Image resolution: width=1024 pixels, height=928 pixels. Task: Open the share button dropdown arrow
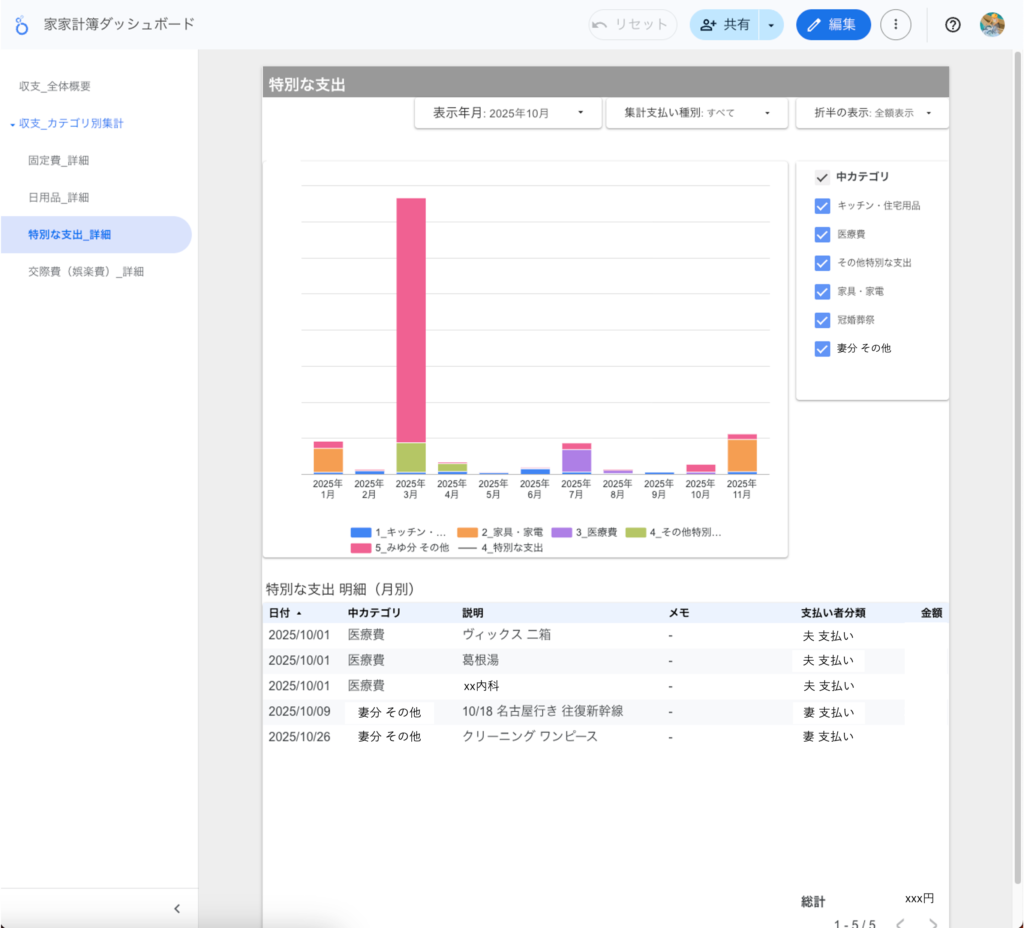(770, 25)
